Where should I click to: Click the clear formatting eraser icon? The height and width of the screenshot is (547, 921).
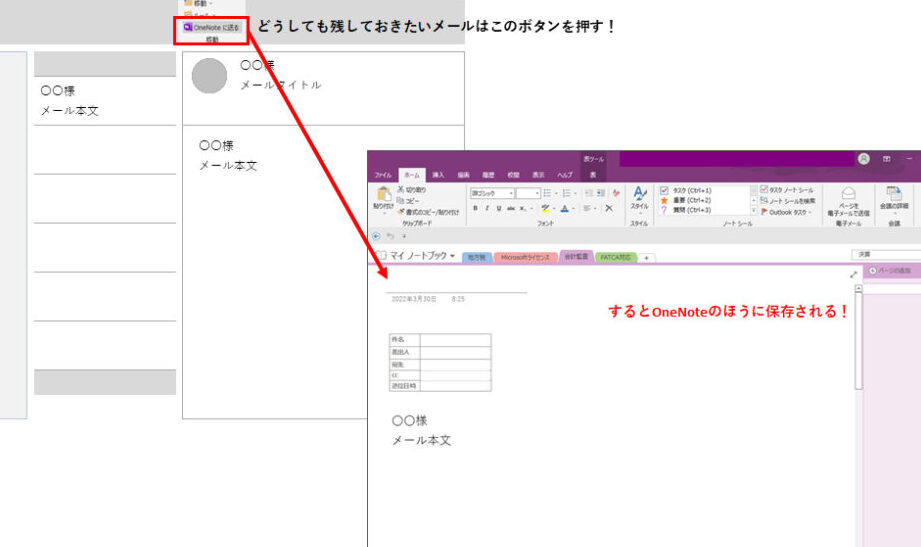click(x=616, y=193)
